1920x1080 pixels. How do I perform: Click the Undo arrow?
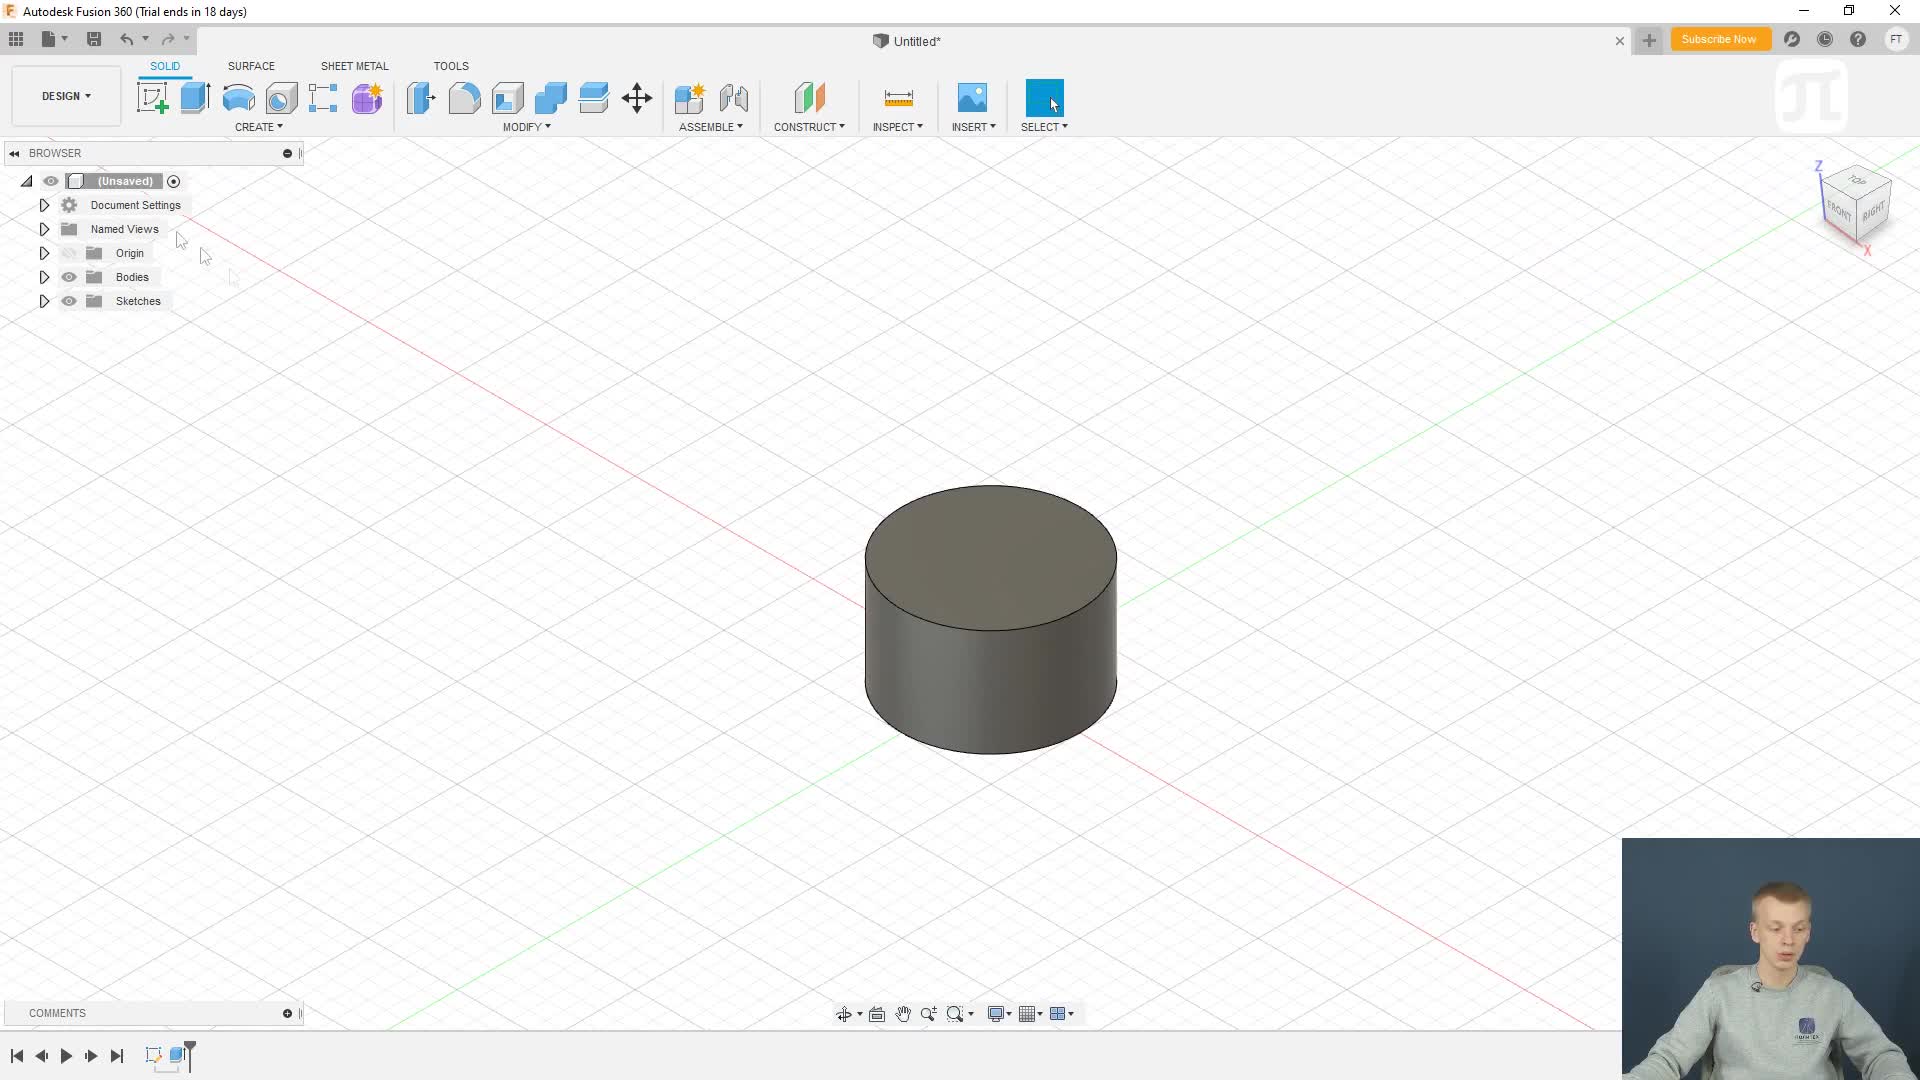click(126, 39)
